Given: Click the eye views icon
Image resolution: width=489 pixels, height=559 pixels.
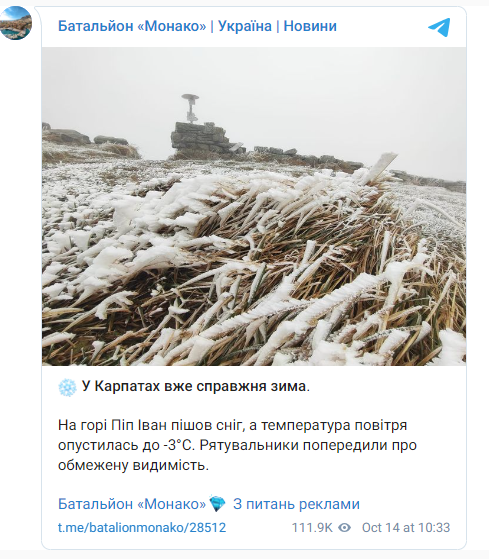Looking at the screenshot, I should coord(344,528).
